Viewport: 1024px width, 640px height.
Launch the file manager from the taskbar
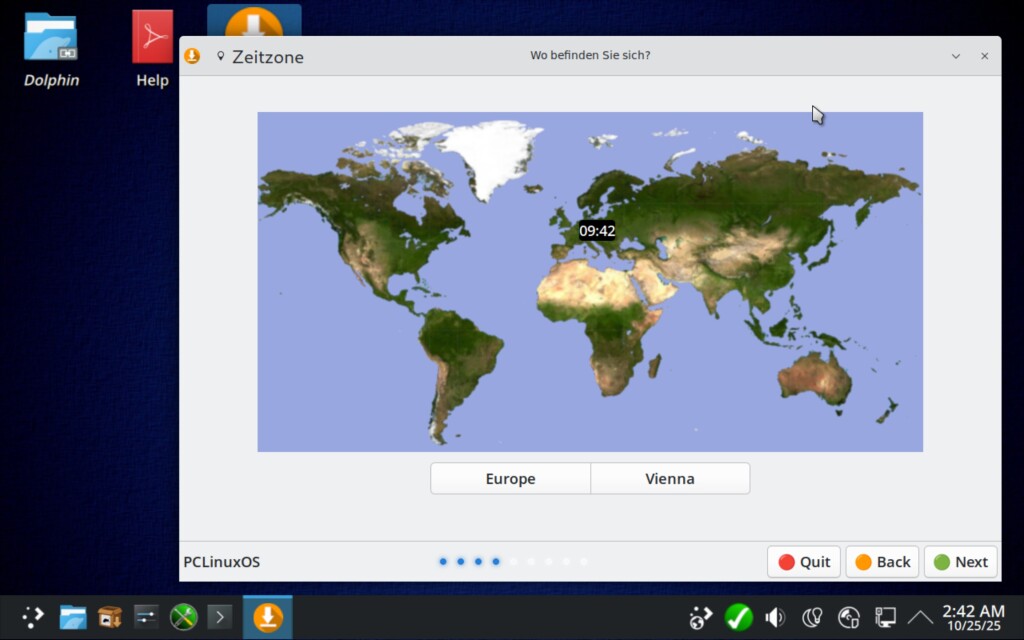click(72, 617)
